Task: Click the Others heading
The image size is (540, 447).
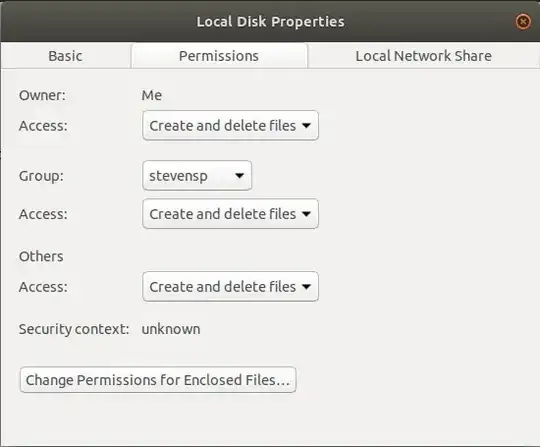Action: coord(41,257)
